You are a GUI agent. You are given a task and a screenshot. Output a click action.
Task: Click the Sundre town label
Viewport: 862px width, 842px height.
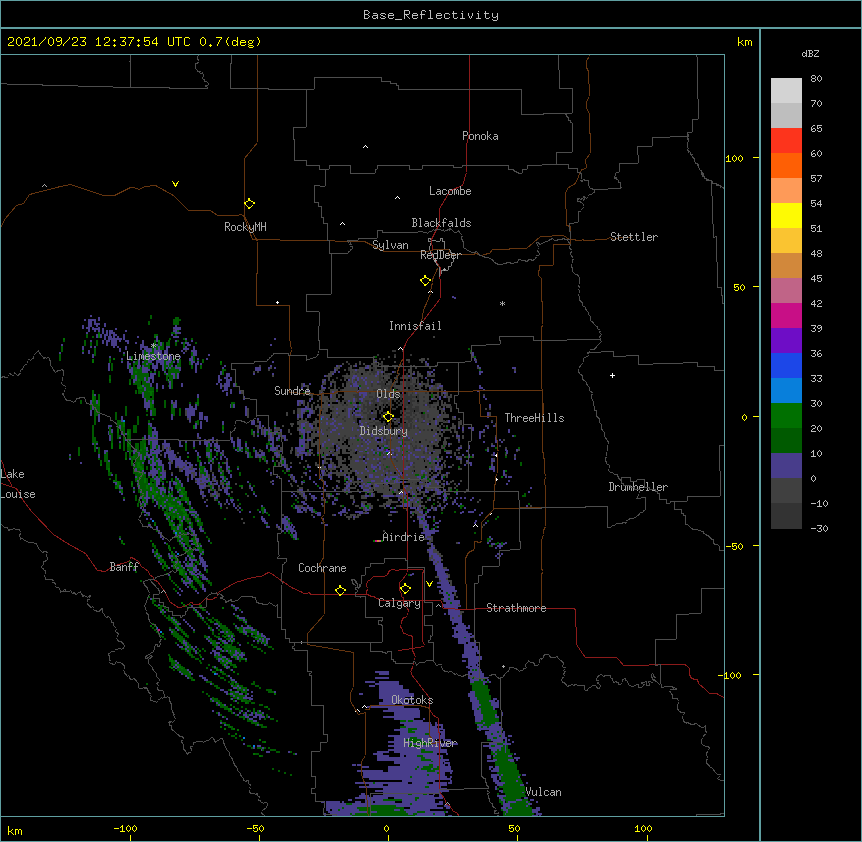(292, 391)
